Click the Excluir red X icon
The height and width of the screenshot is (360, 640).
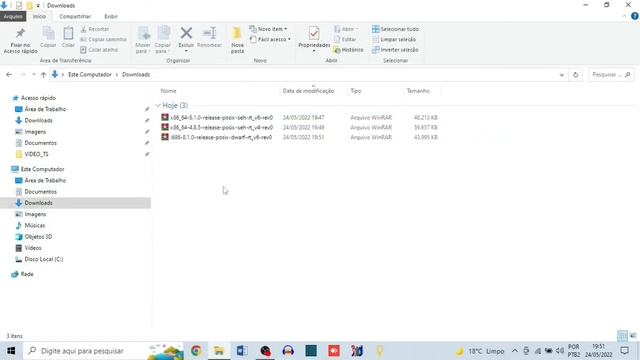click(186, 33)
